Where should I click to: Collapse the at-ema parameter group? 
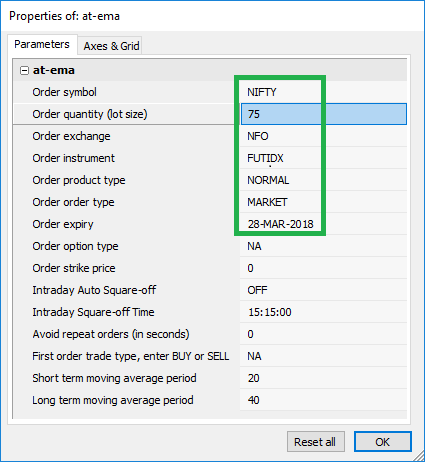[24, 70]
